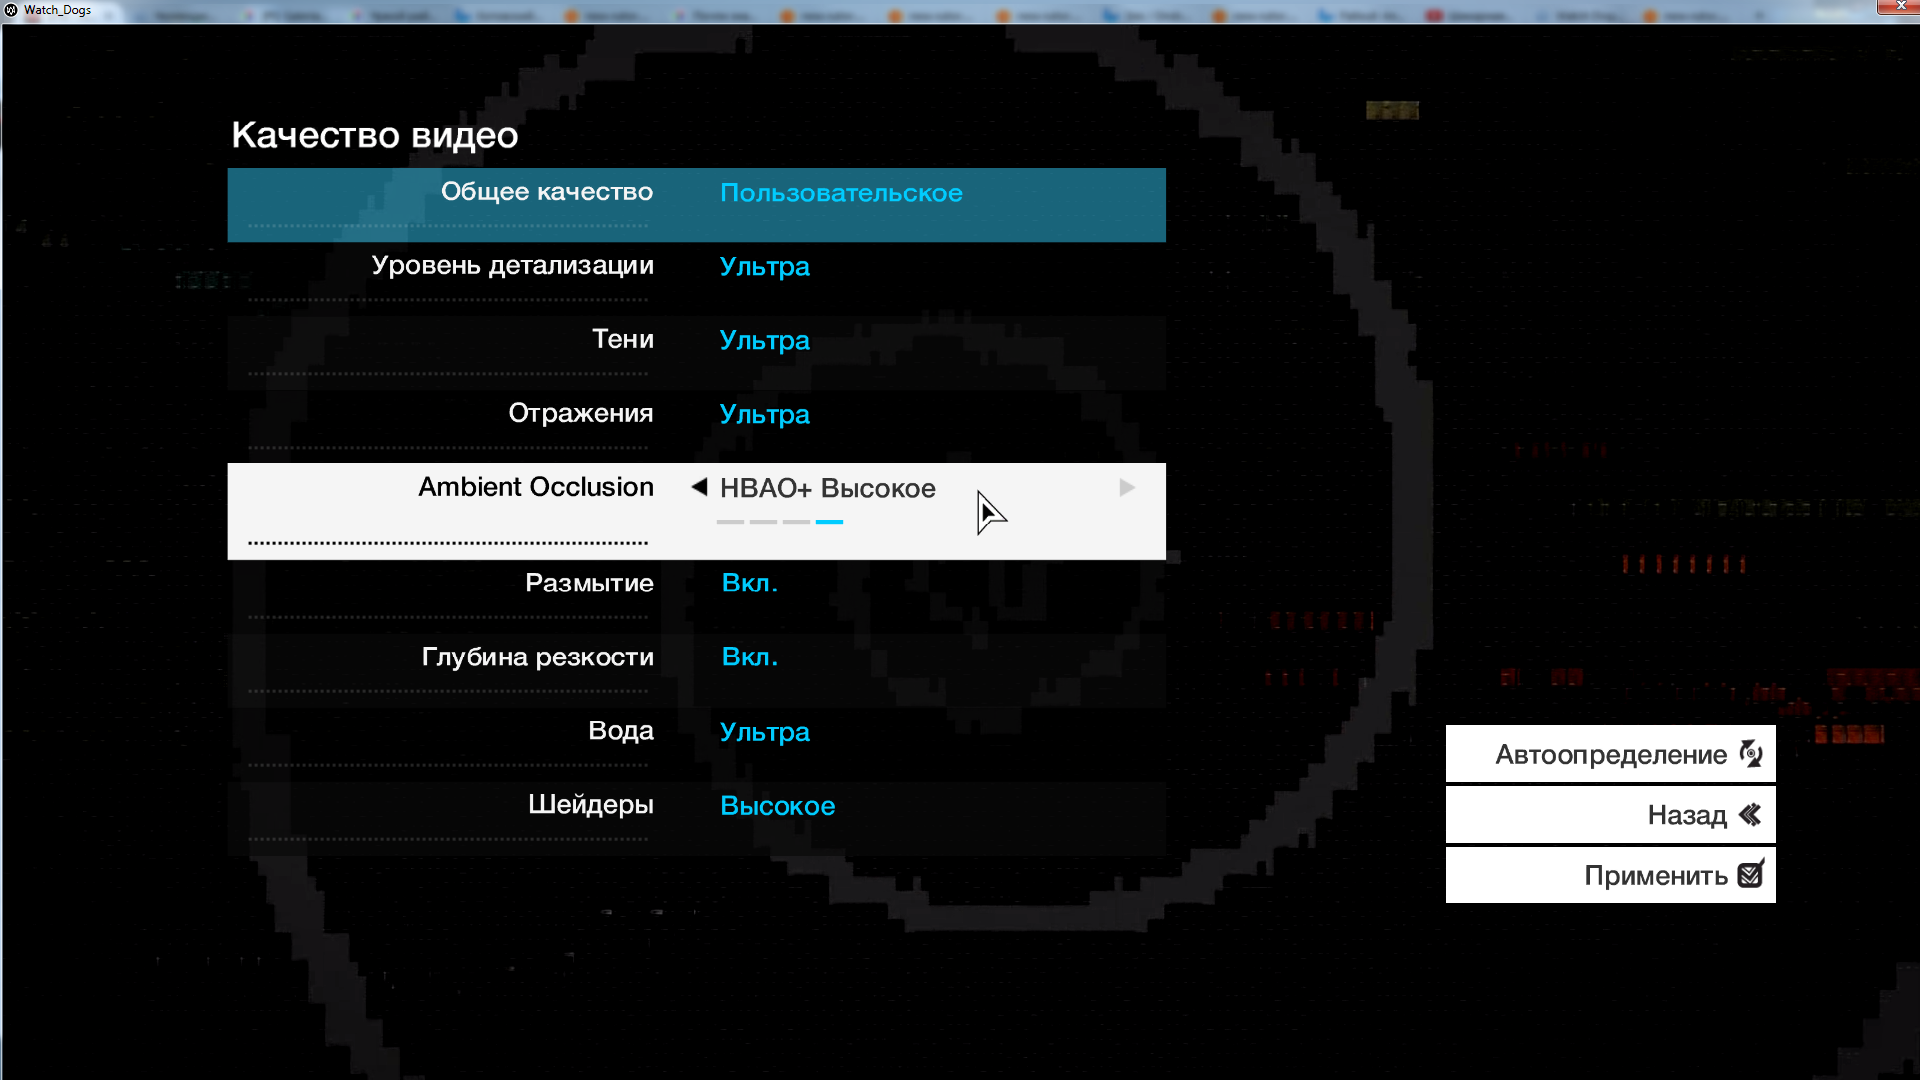Viewport: 1920px width, 1080px height.
Task: Click the left arrow for Ambient Occlusion
Action: coord(699,487)
